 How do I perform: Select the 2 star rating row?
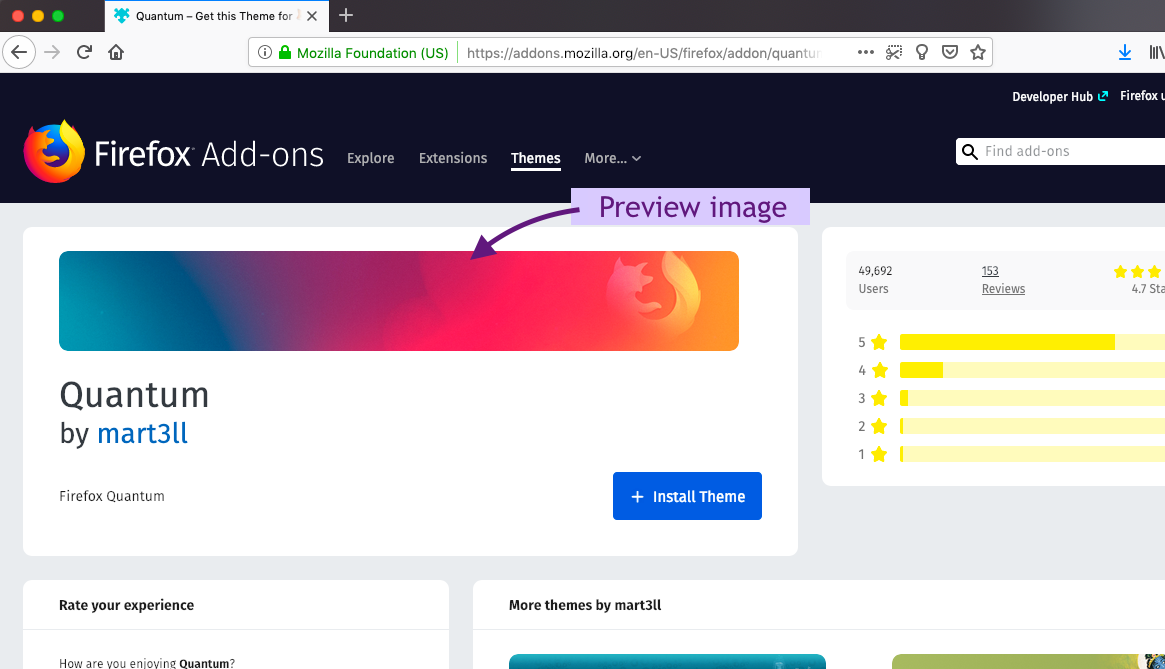(1010, 426)
